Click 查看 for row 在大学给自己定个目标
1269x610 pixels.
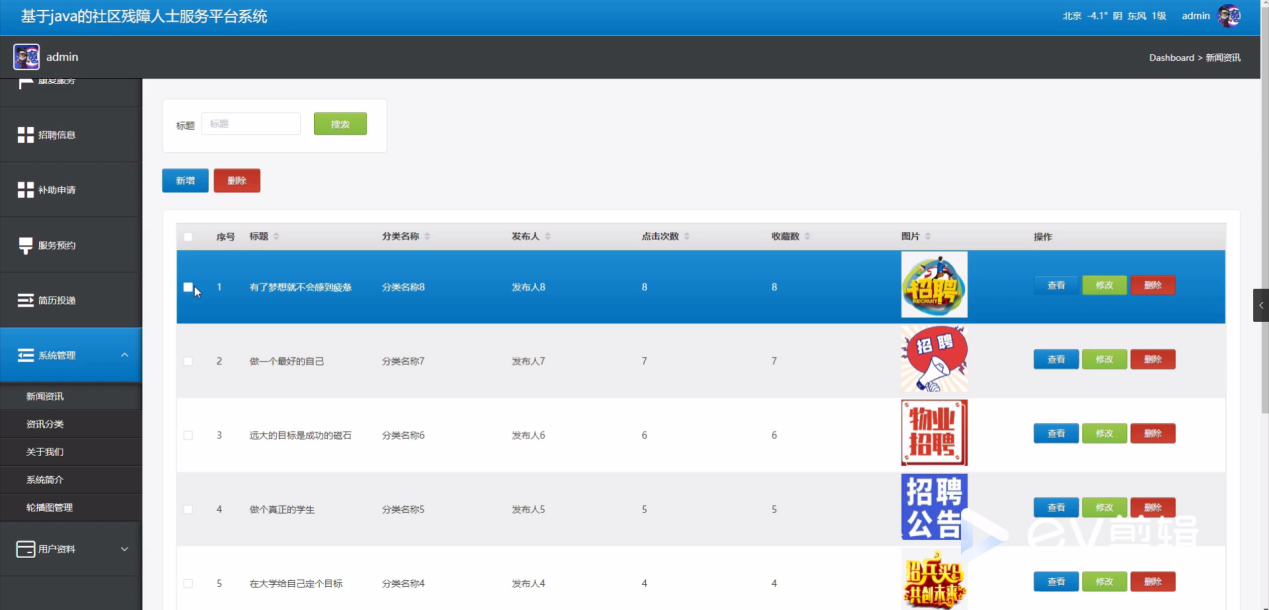pyautogui.click(x=1056, y=581)
